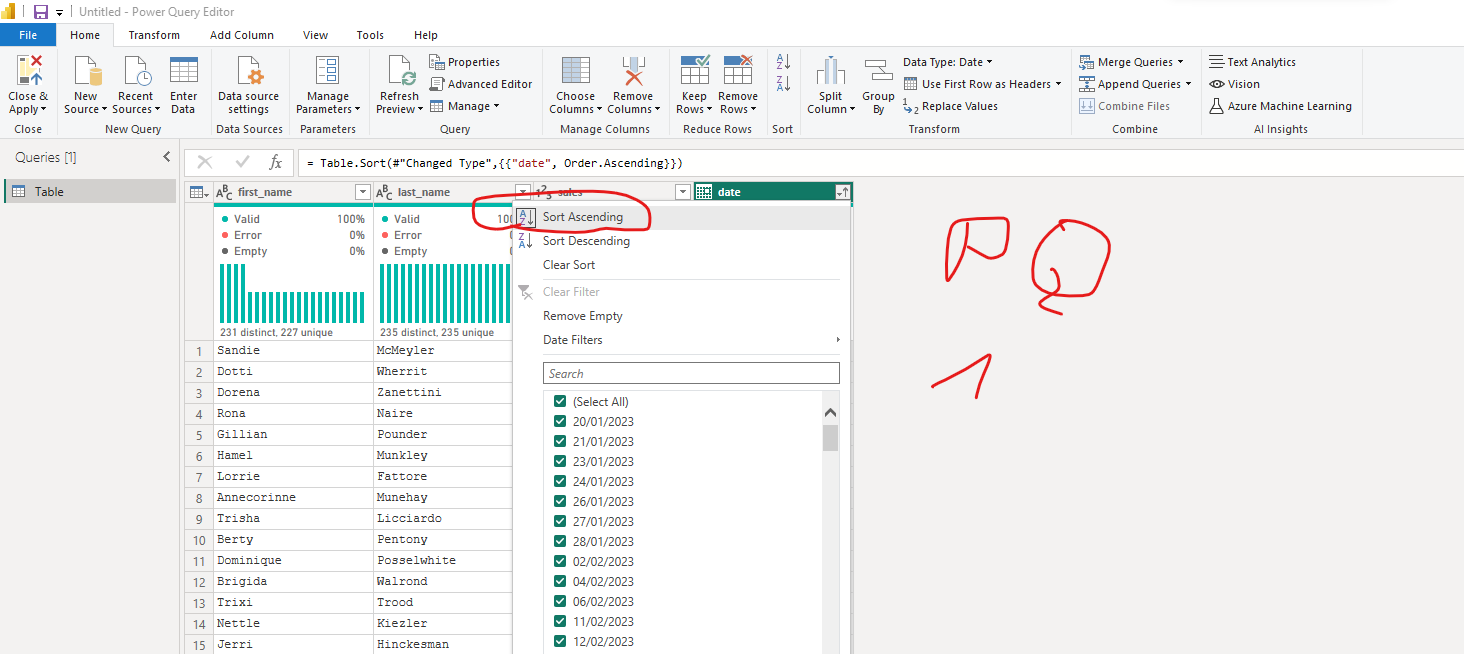The height and width of the screenshot is (654, 1464).
Task: Click the Split Column icon
Action: [x=831, y=72]
